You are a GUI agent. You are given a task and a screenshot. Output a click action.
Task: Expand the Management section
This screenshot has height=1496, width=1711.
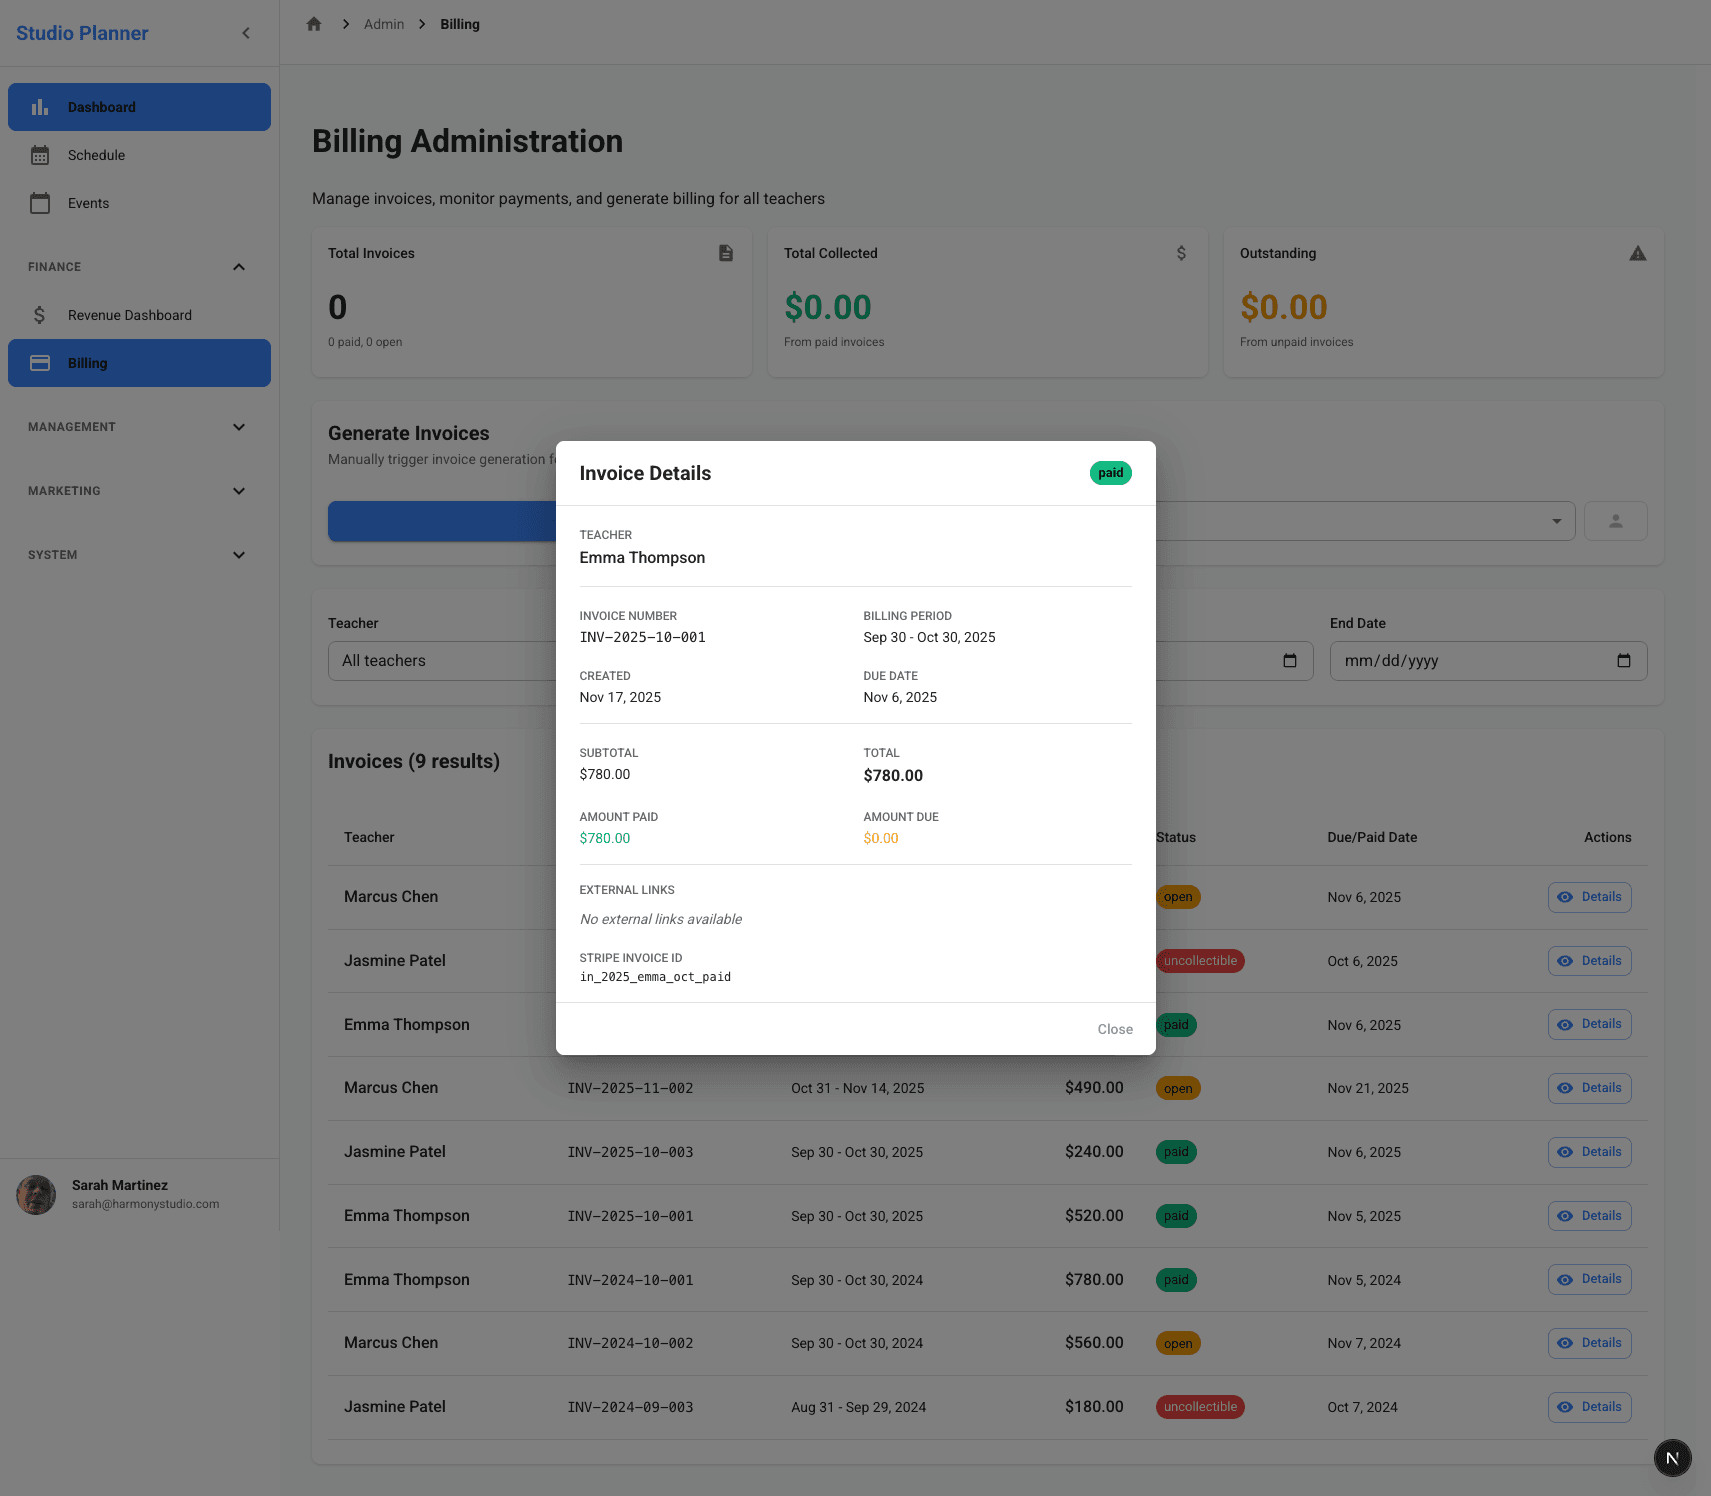[238, 427]
